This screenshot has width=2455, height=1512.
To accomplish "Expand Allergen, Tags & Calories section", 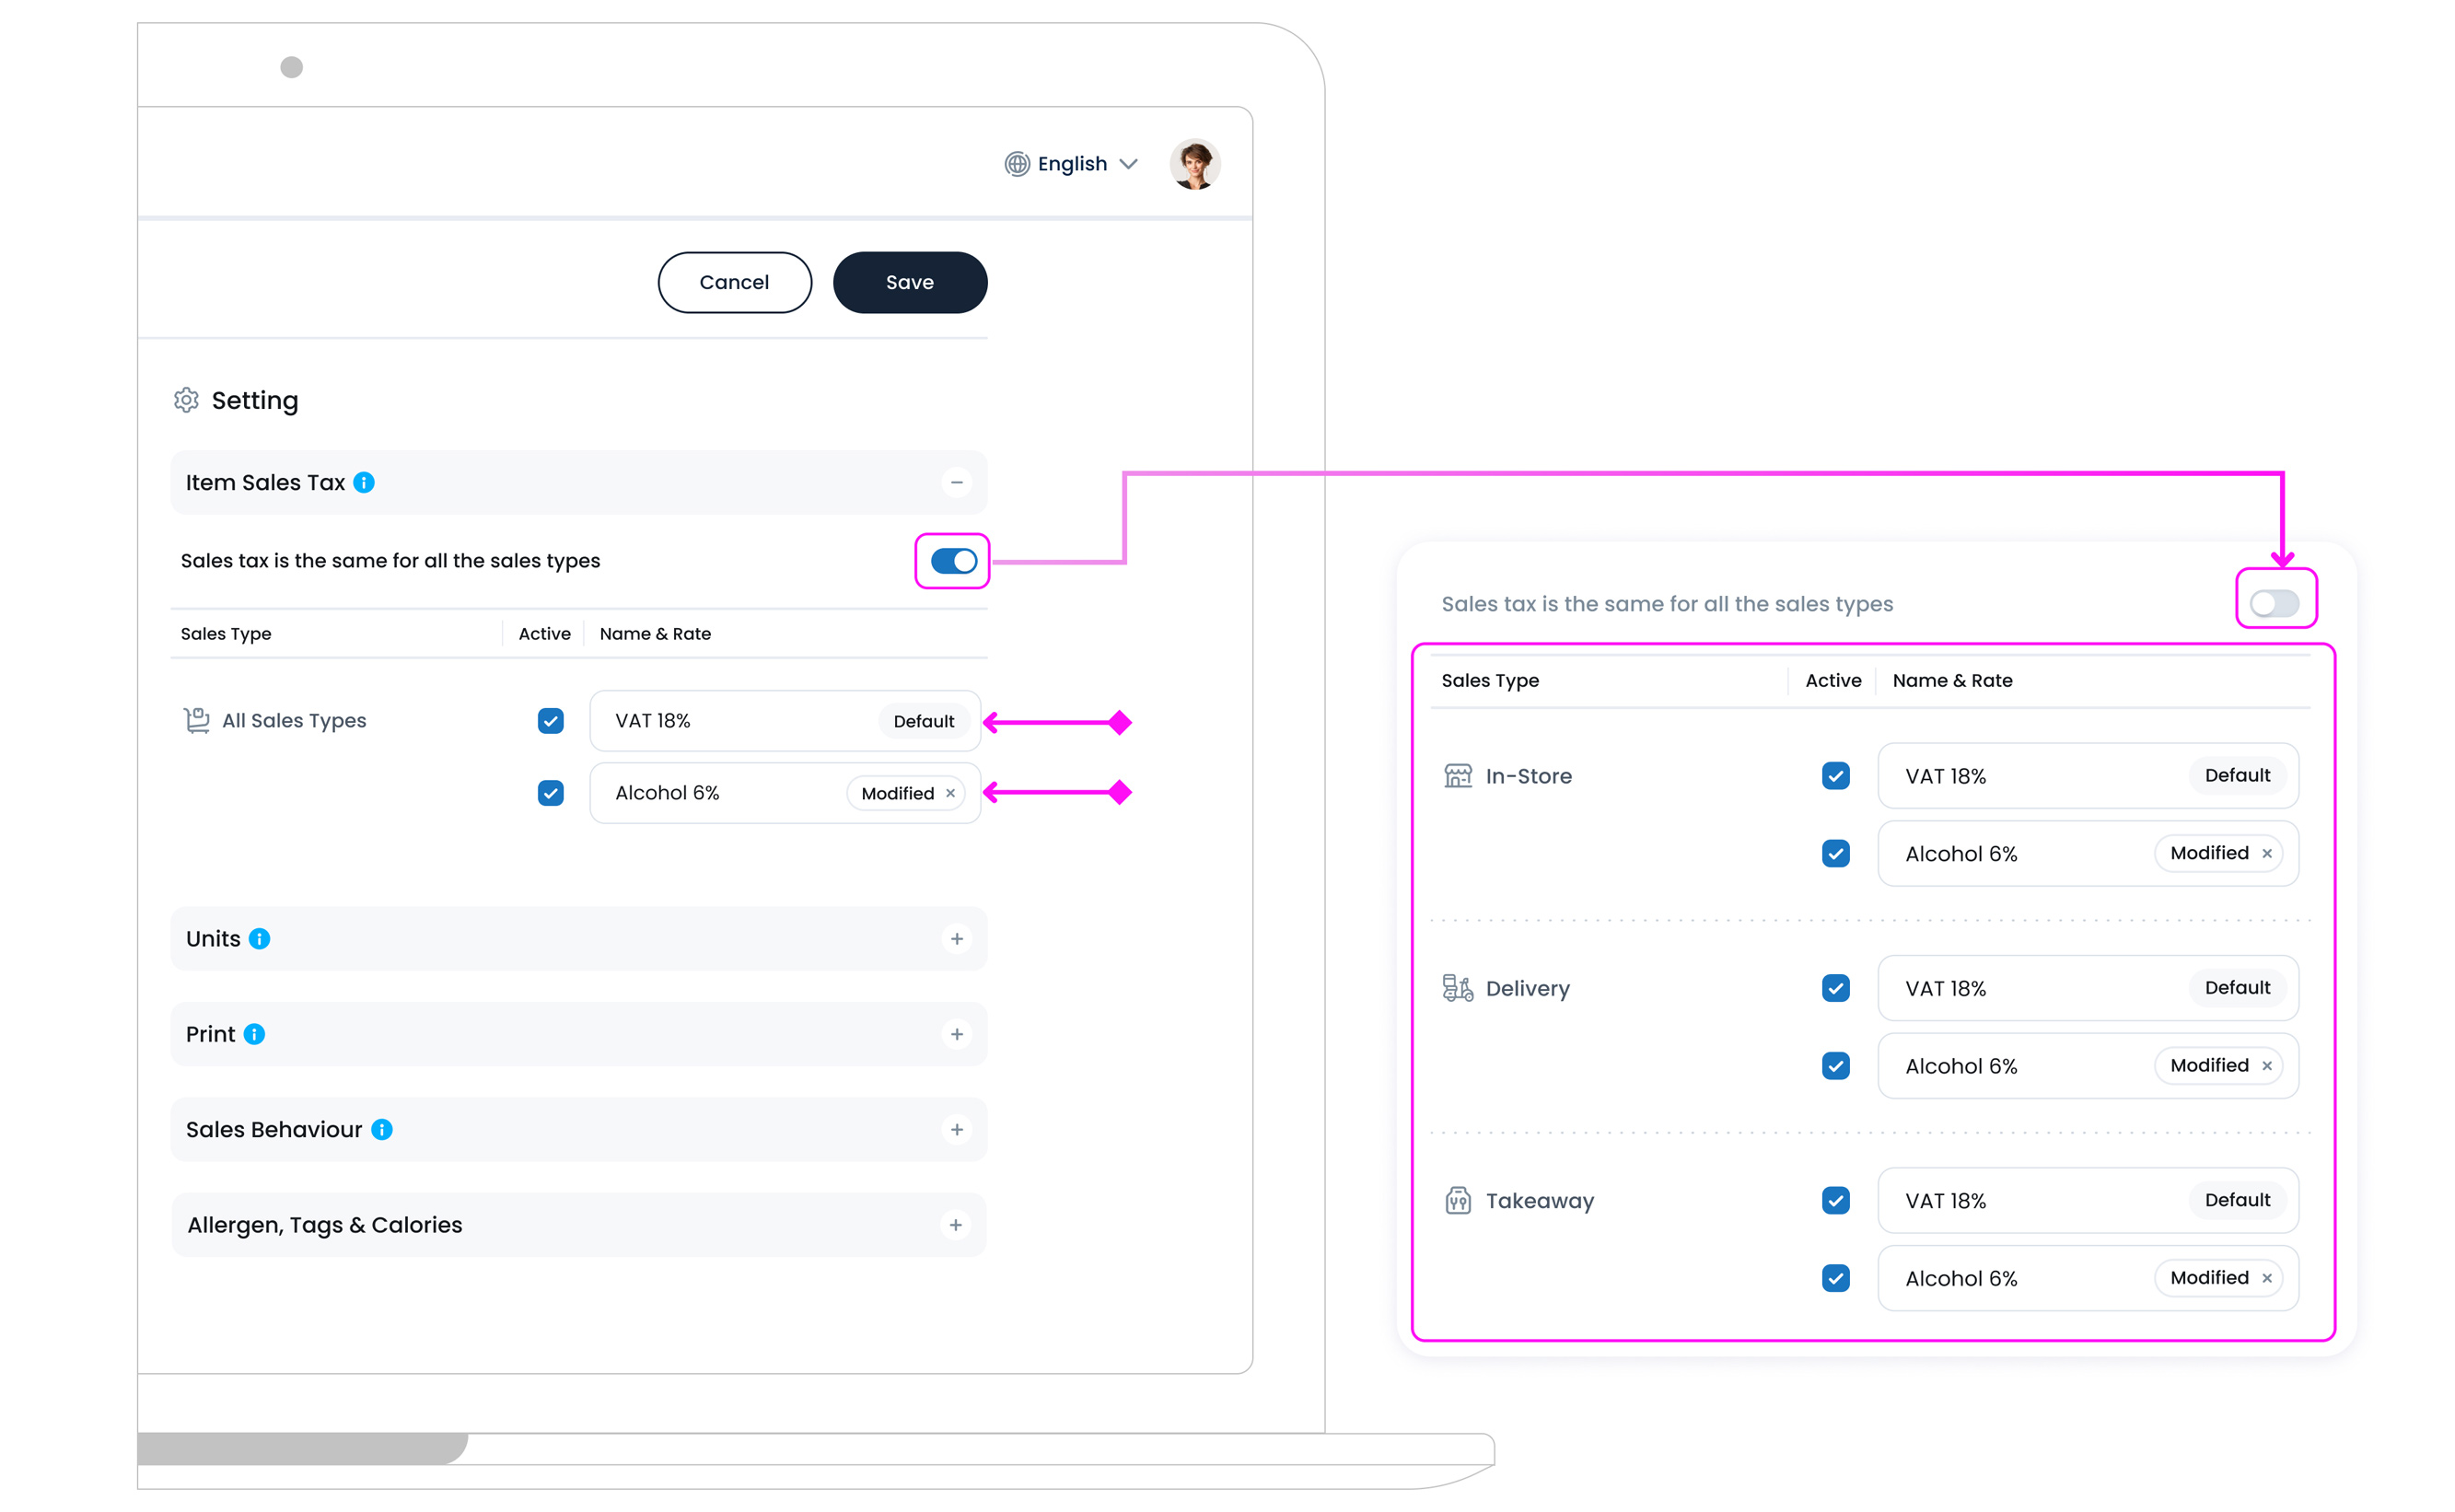I will 955,1225.
